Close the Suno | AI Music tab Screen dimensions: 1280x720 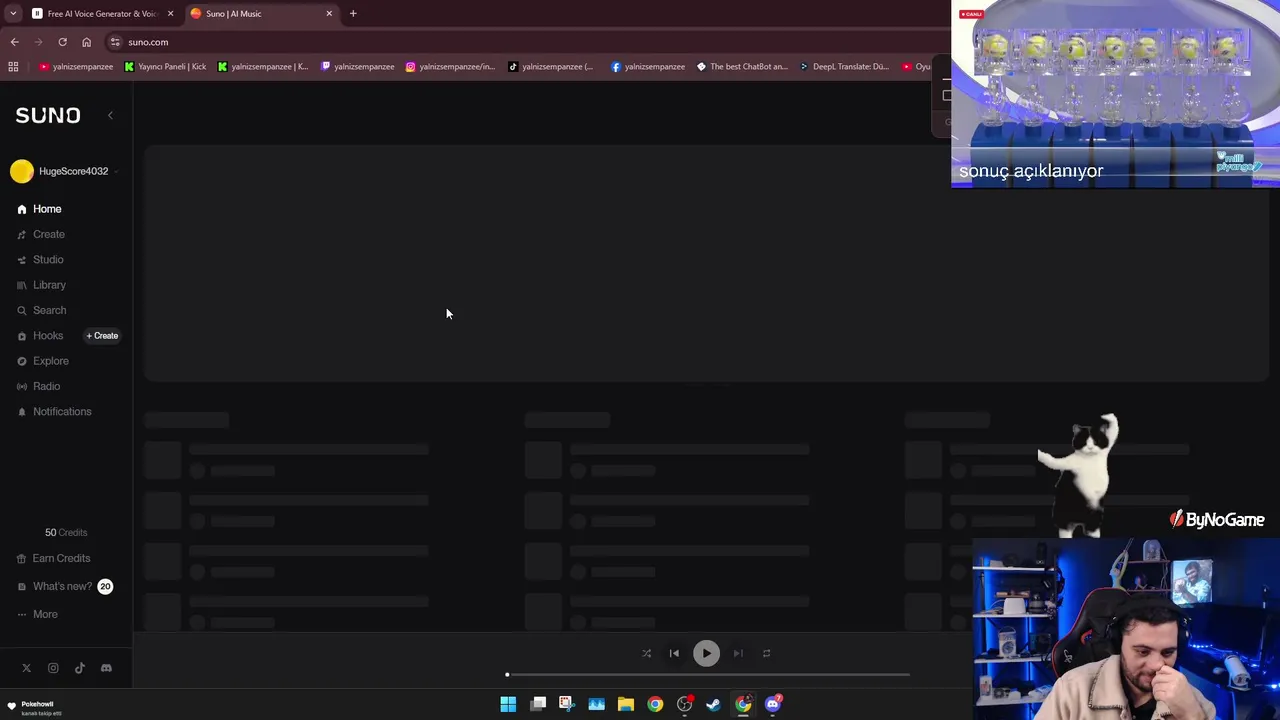click(329, 14)
